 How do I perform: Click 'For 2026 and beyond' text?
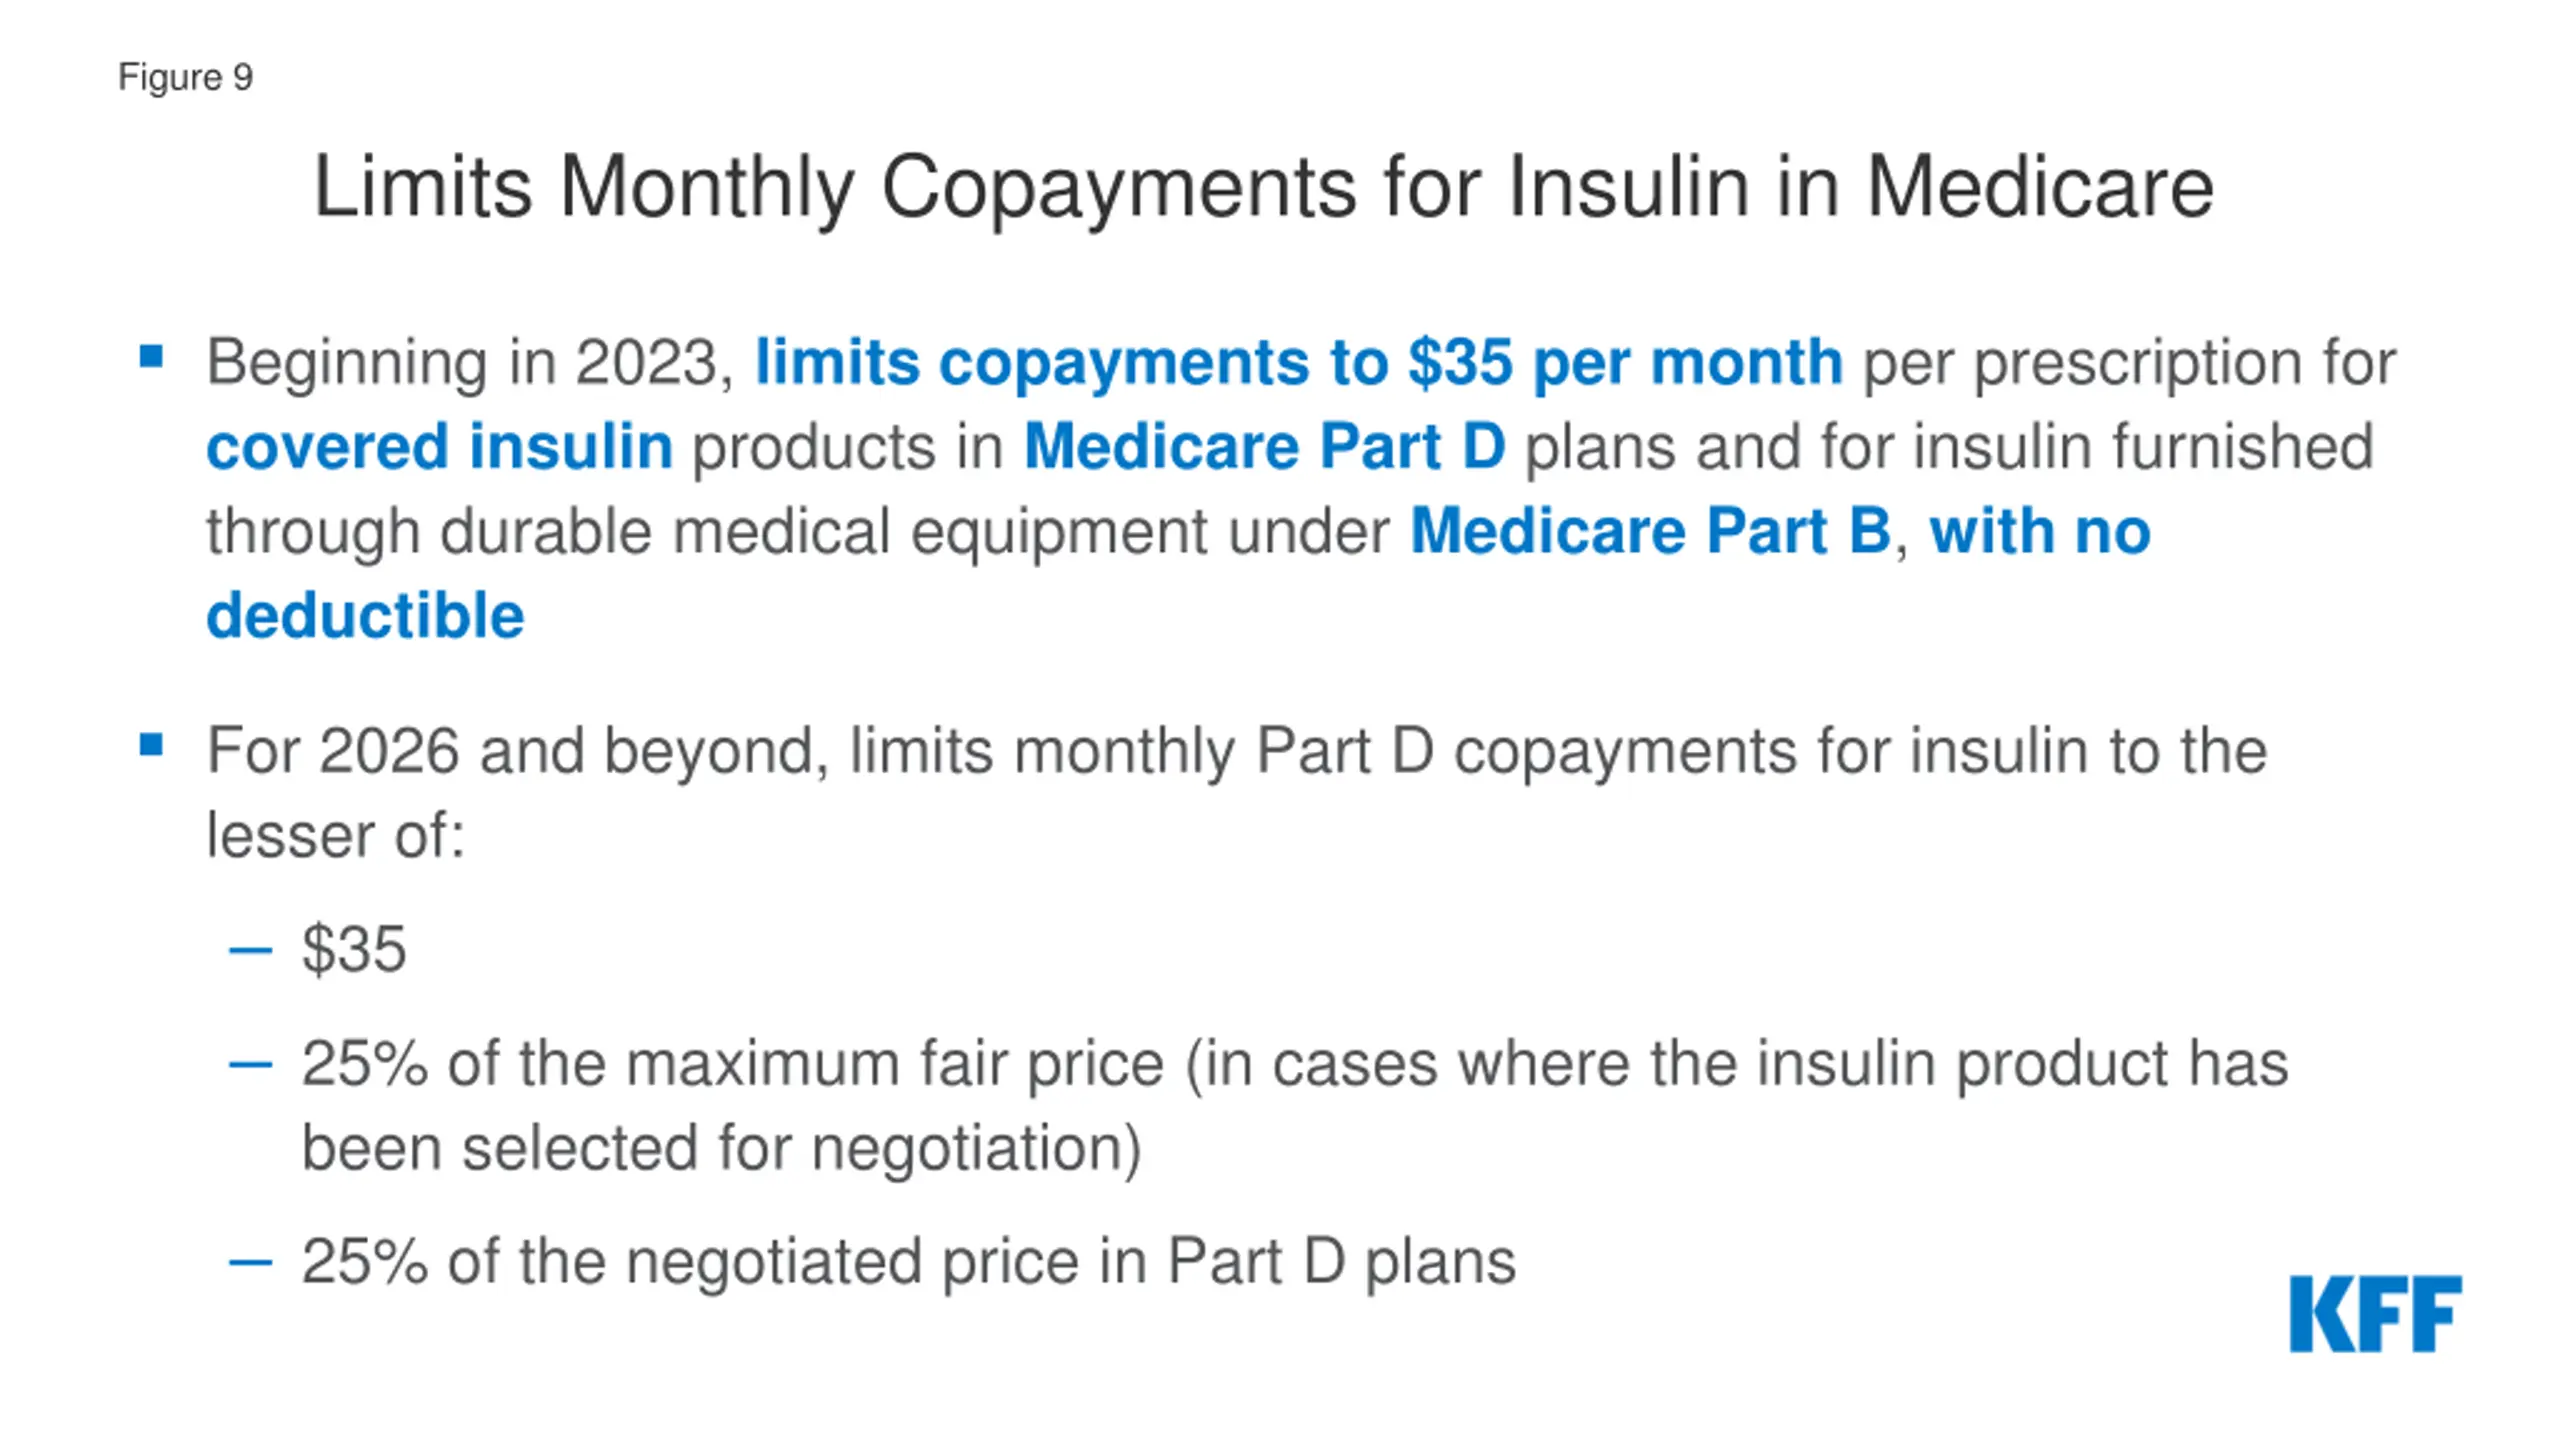517,751
